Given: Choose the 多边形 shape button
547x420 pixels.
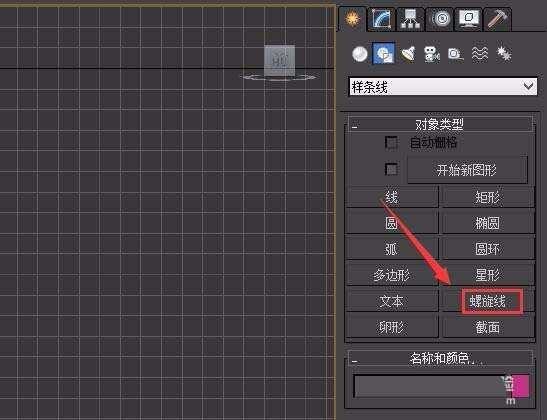Looking at the screenshot, I should [392, 276].
